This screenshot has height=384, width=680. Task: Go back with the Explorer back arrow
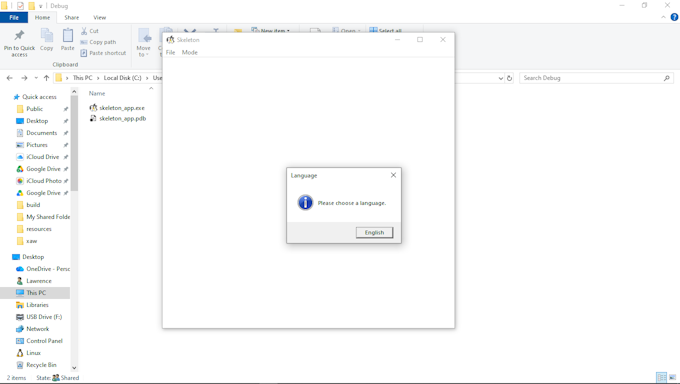point(10,78)
